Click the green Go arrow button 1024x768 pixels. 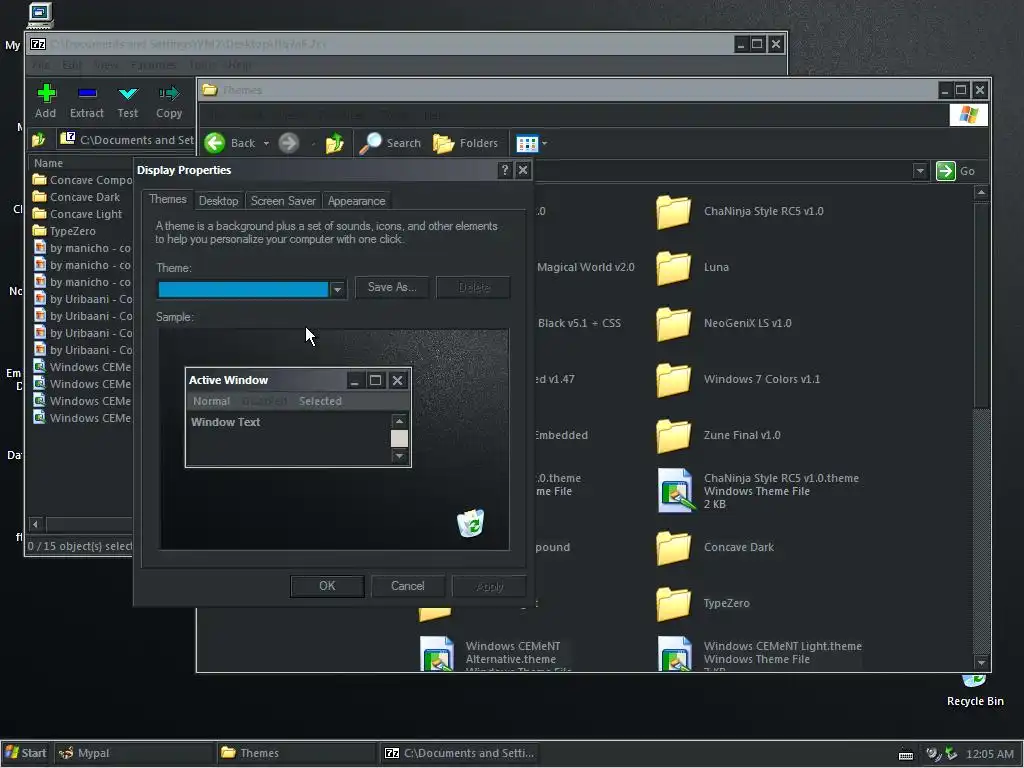946,171
